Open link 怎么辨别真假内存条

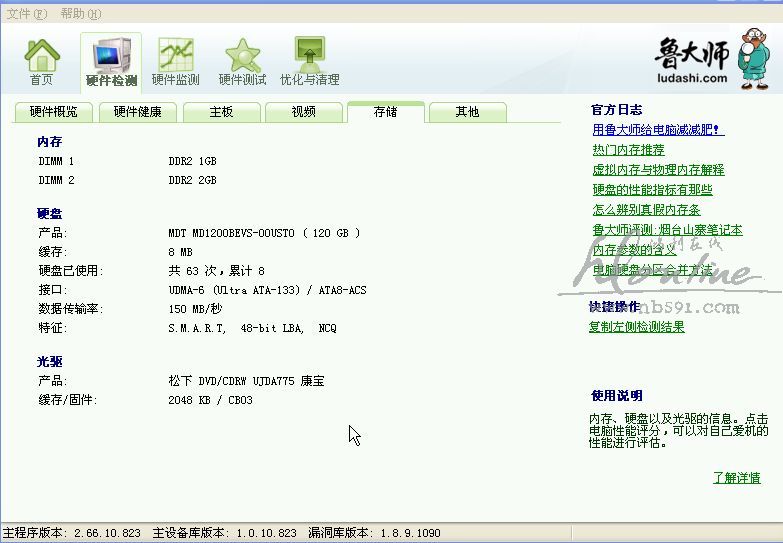[645, 210]
